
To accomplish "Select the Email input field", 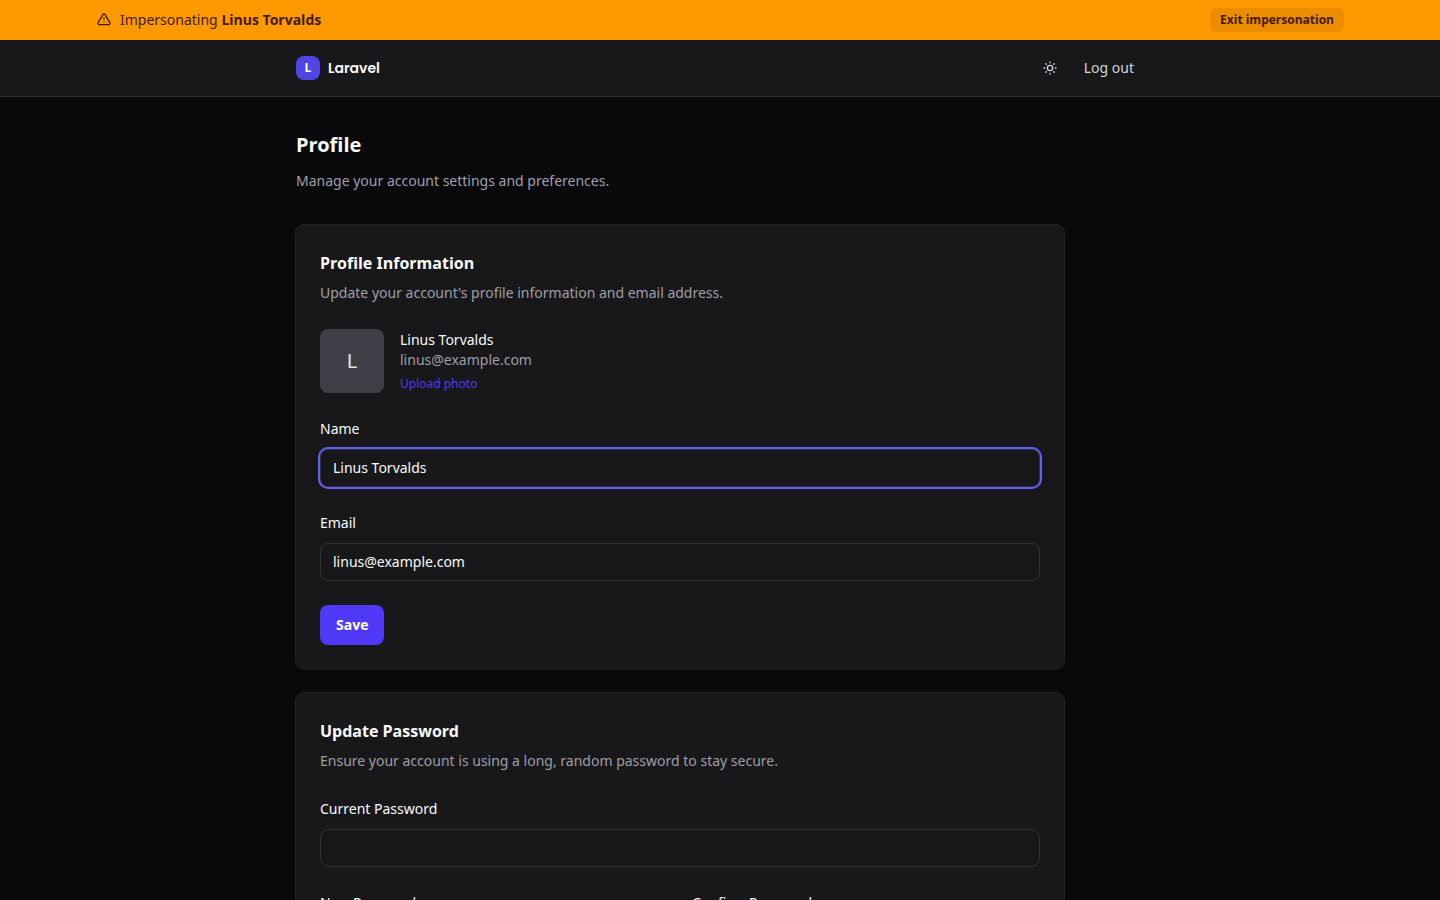I will click(x=680, y=562).
